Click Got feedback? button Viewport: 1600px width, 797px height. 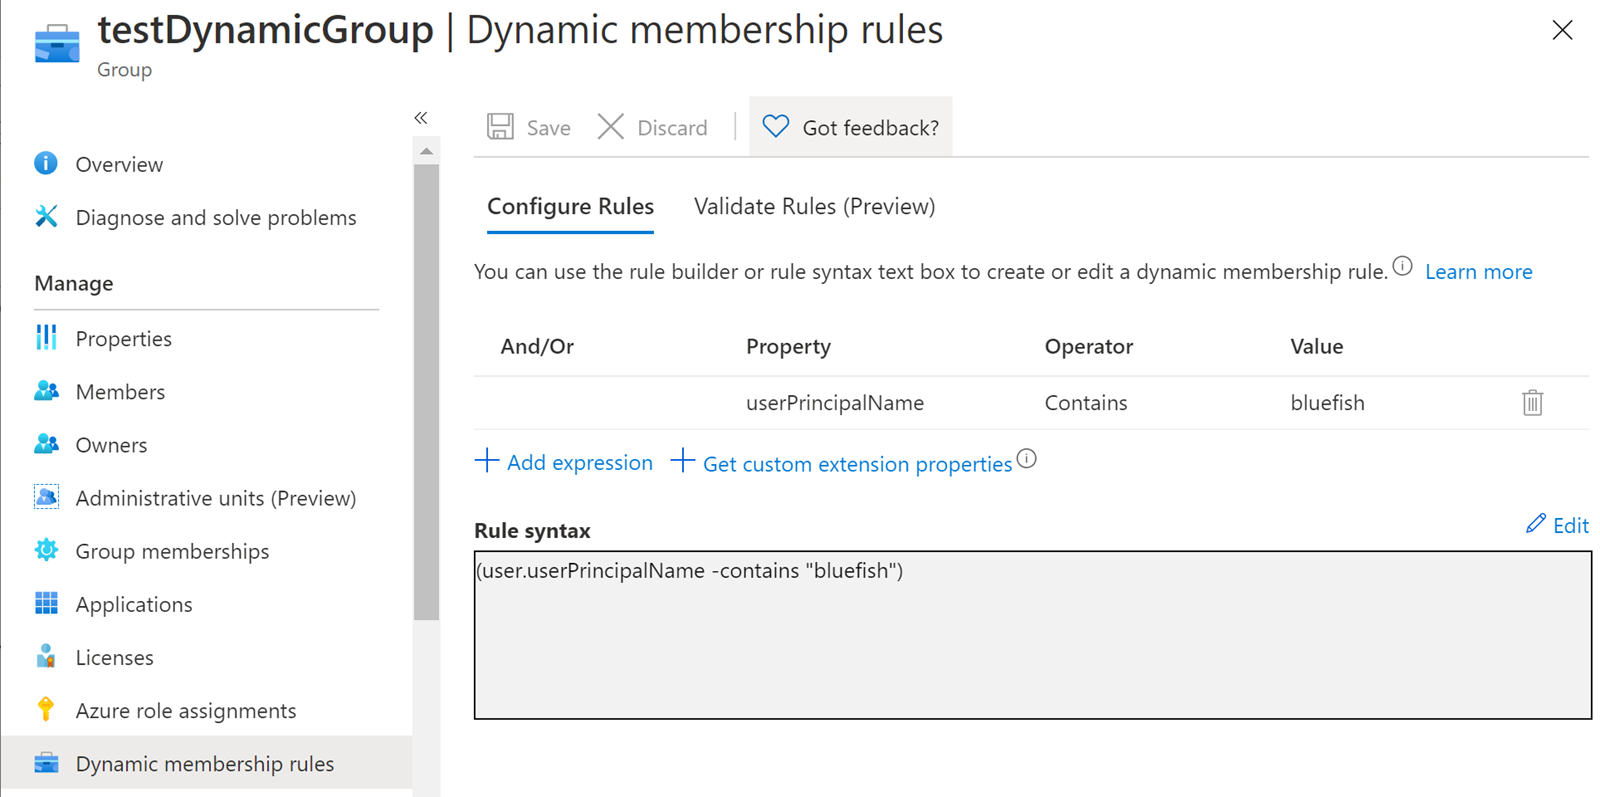(x=851, y=127)
